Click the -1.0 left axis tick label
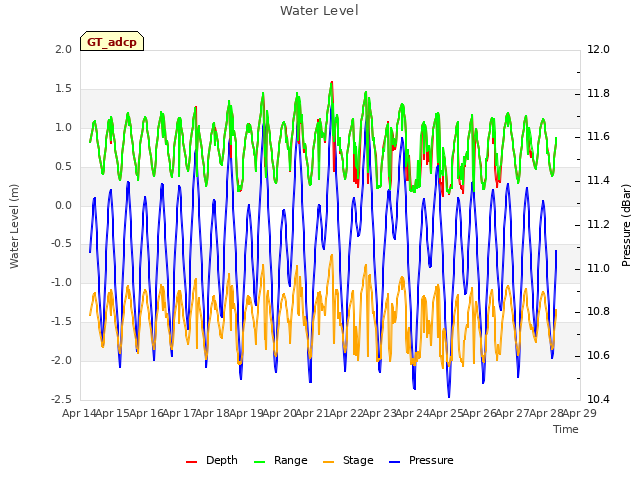Screen dimensions: 640x480 click(x=61, y=282)
